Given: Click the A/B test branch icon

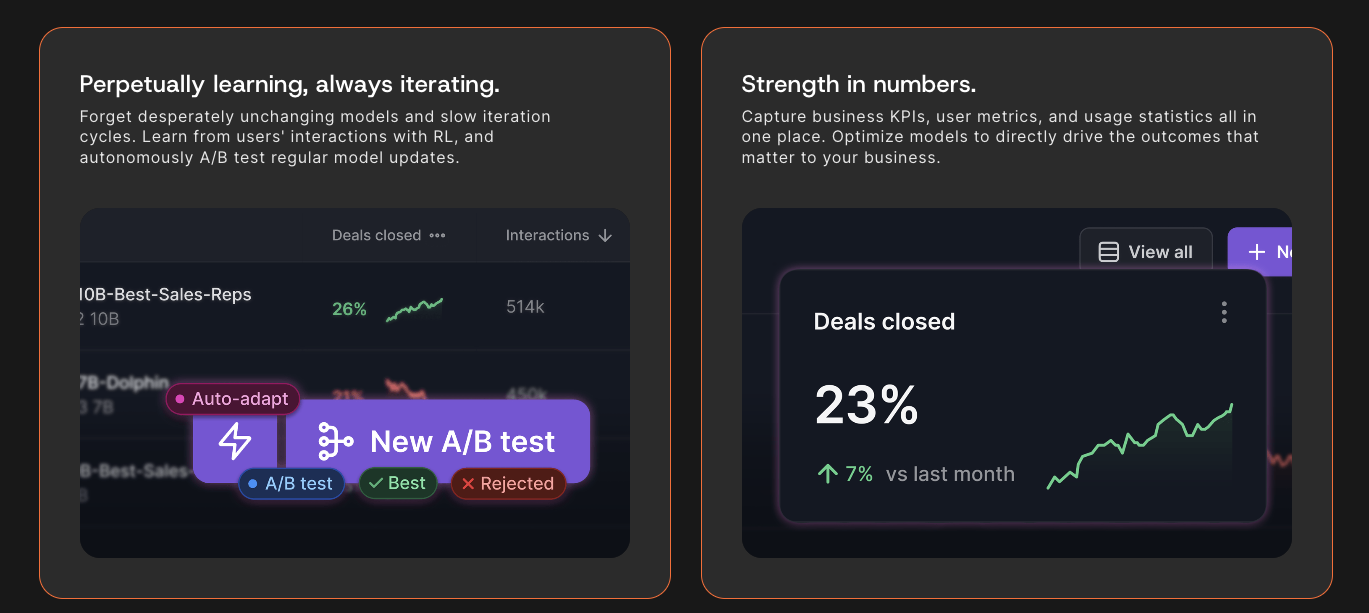Looking at the screenshot, I should pos(335,441).
